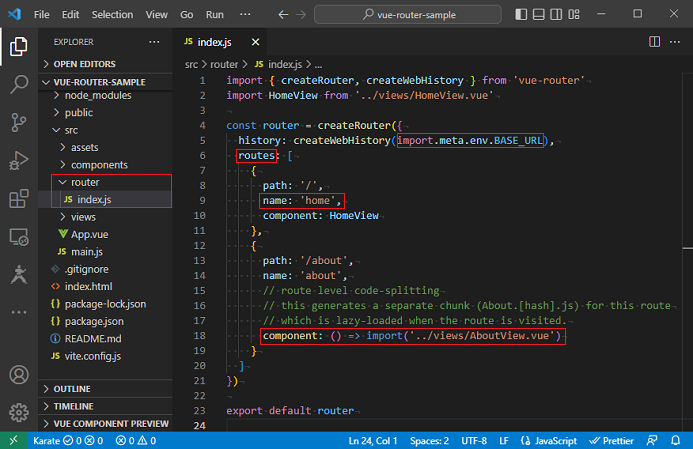The width and height of the screenshot is (693, 449).
Task: Go forward with the navigation arrow
Action: point(301,15)
